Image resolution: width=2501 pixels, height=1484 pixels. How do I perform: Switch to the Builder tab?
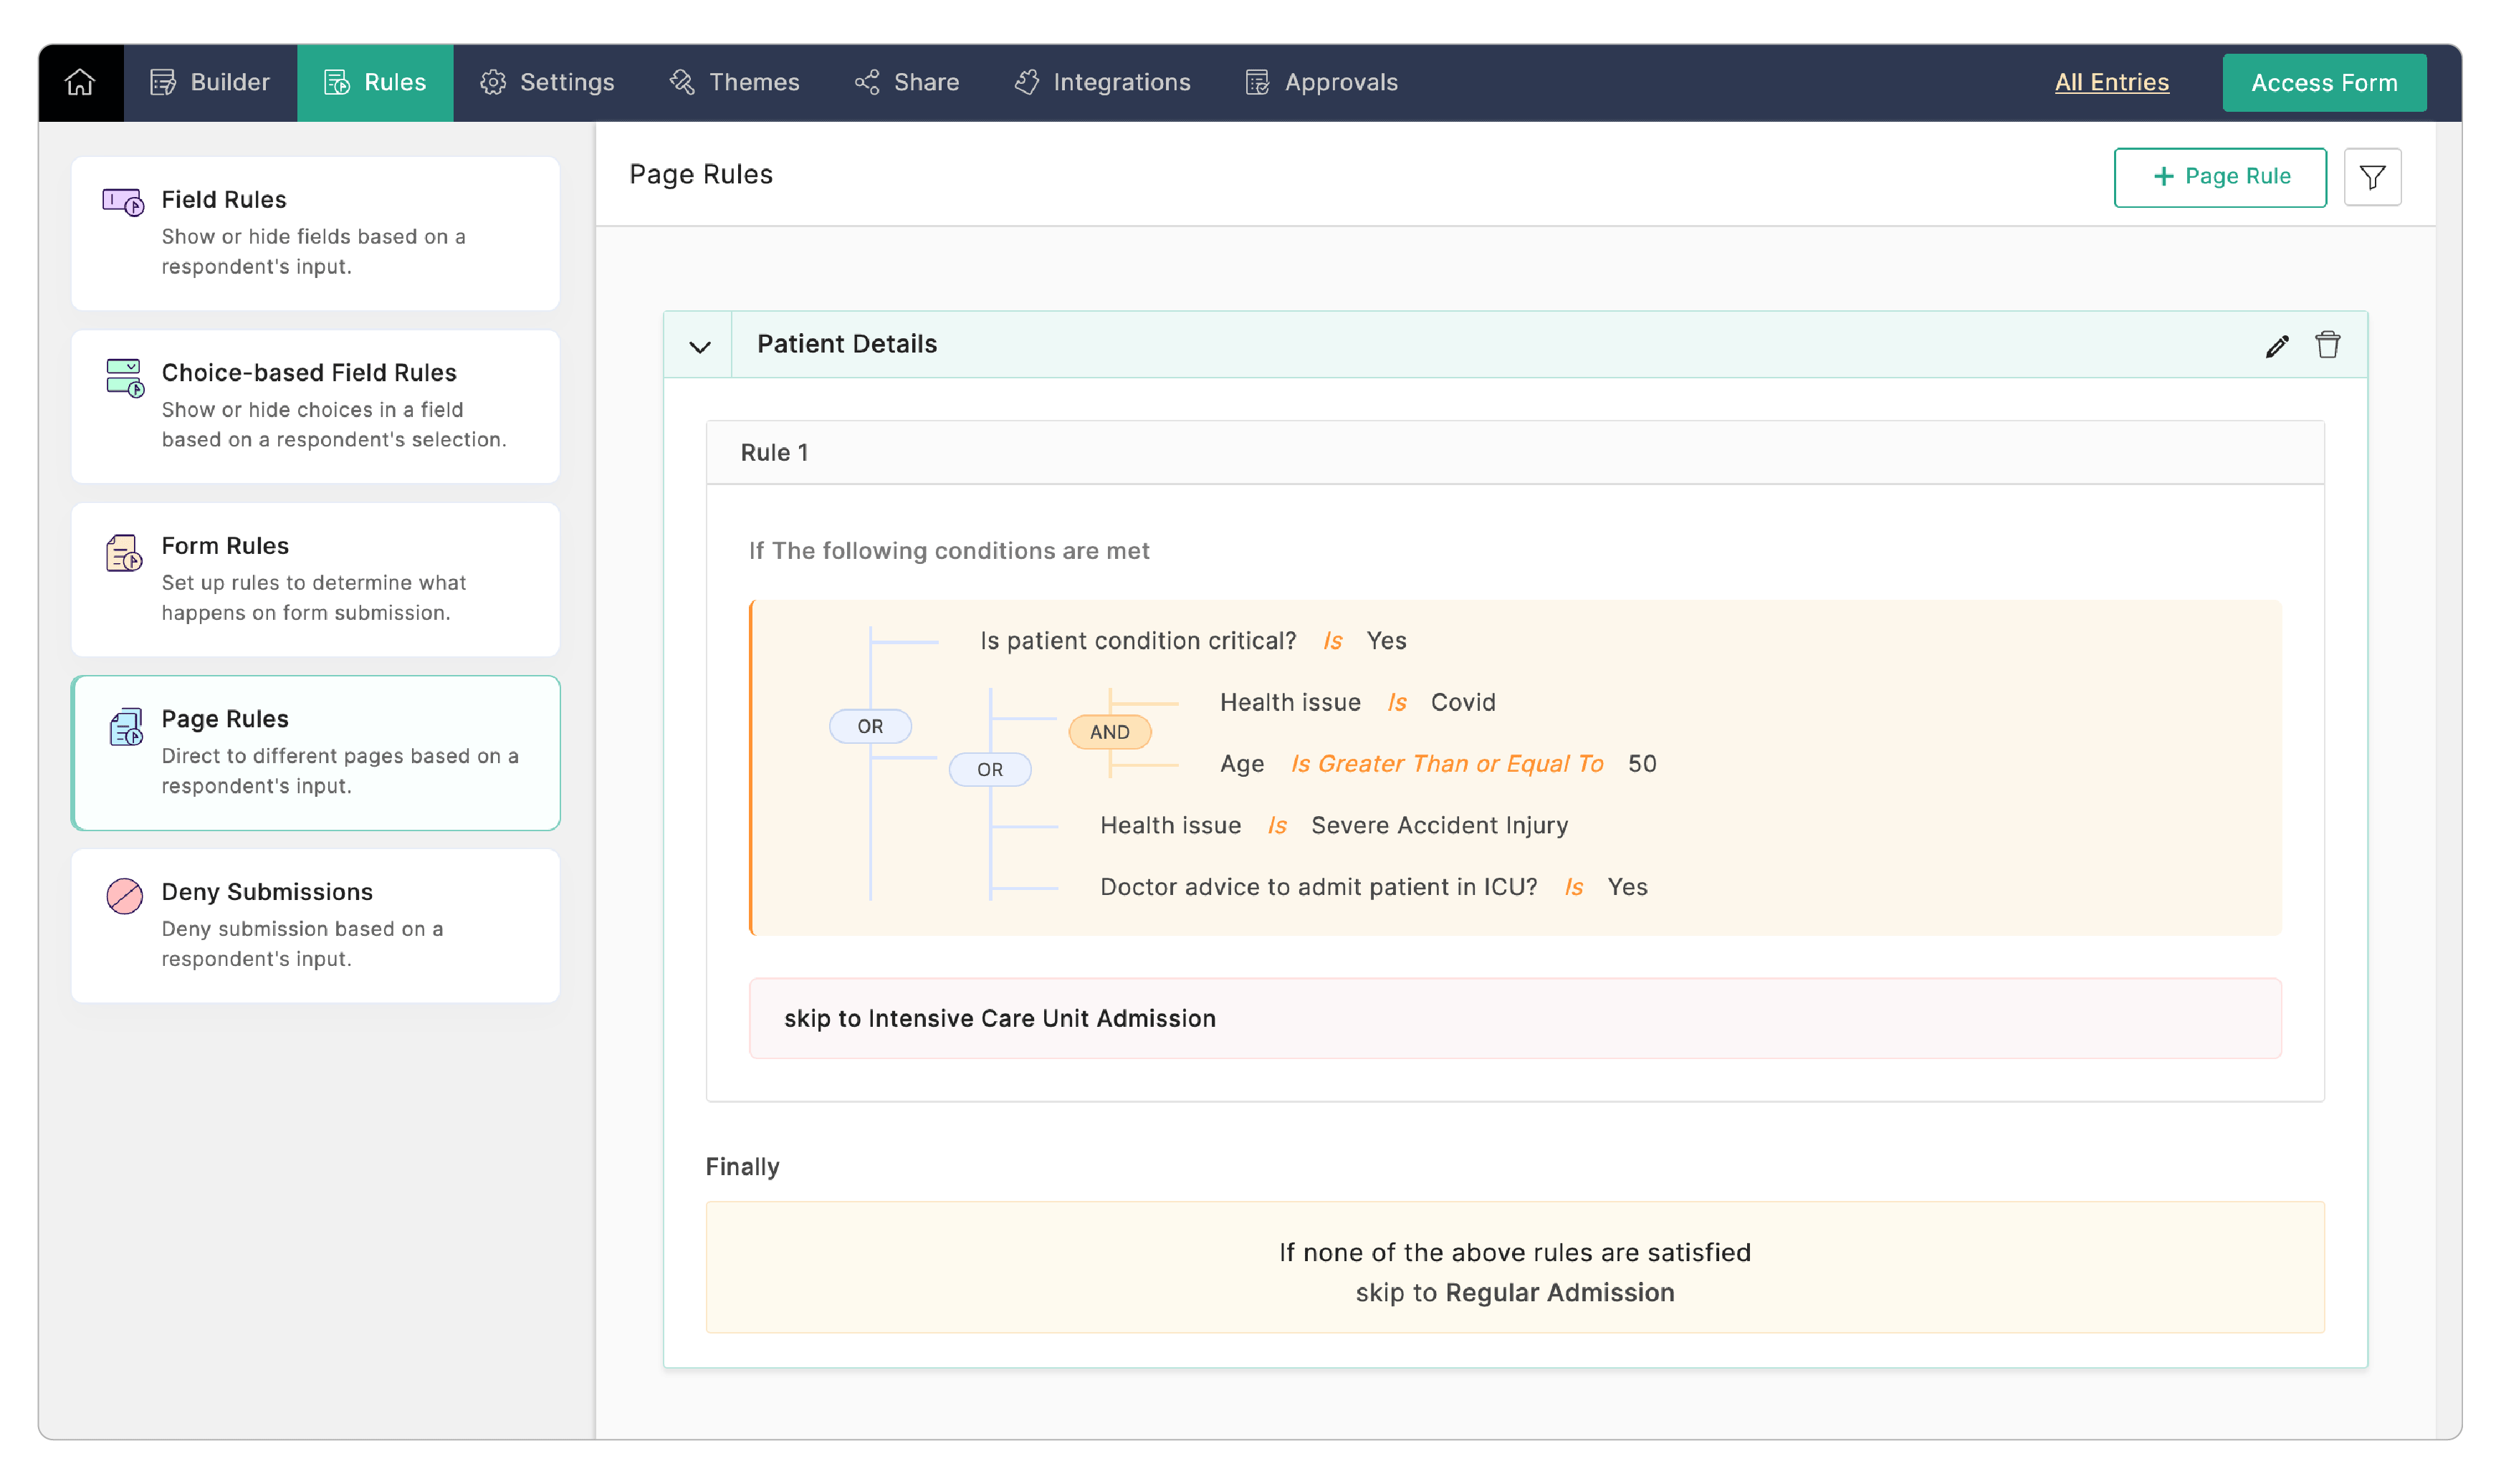(x=210, y=82)
